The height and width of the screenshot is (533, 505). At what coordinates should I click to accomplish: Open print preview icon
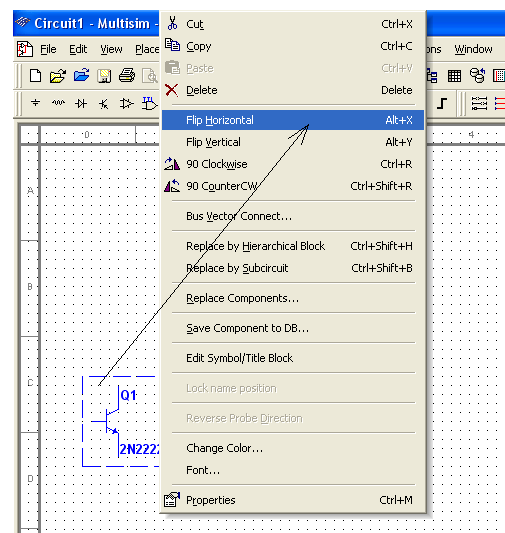[x=150, y=75]
